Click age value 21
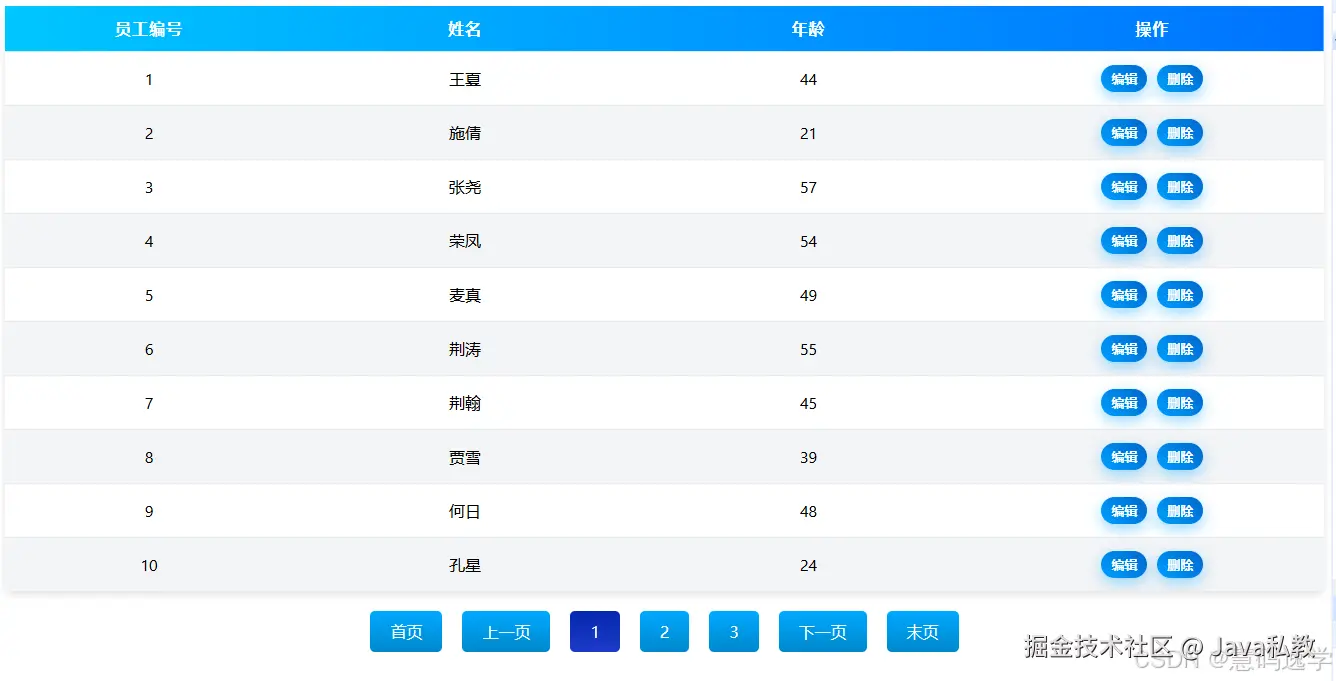This screenshot has height=681, width=1336. click(x=808, y=133)
